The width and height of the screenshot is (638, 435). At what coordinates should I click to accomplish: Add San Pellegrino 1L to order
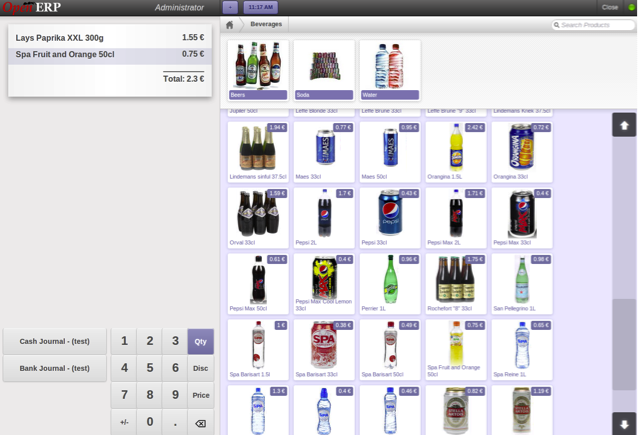522,284
